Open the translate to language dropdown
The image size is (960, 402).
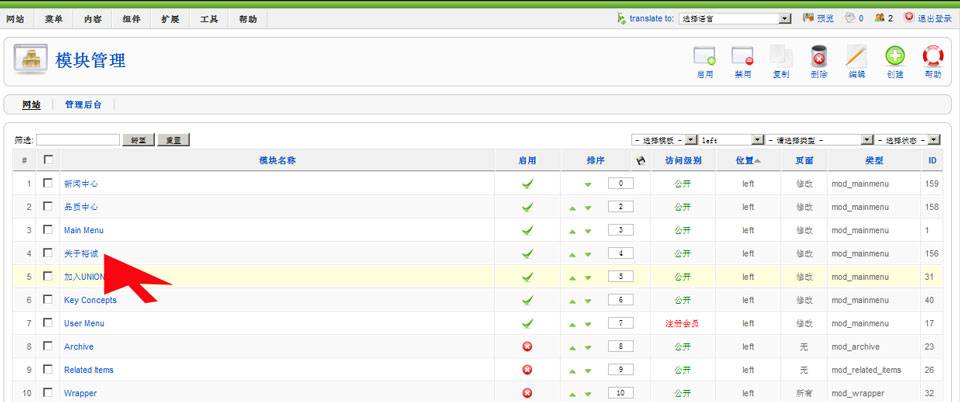pyautogui.click(x=735, y=19)
